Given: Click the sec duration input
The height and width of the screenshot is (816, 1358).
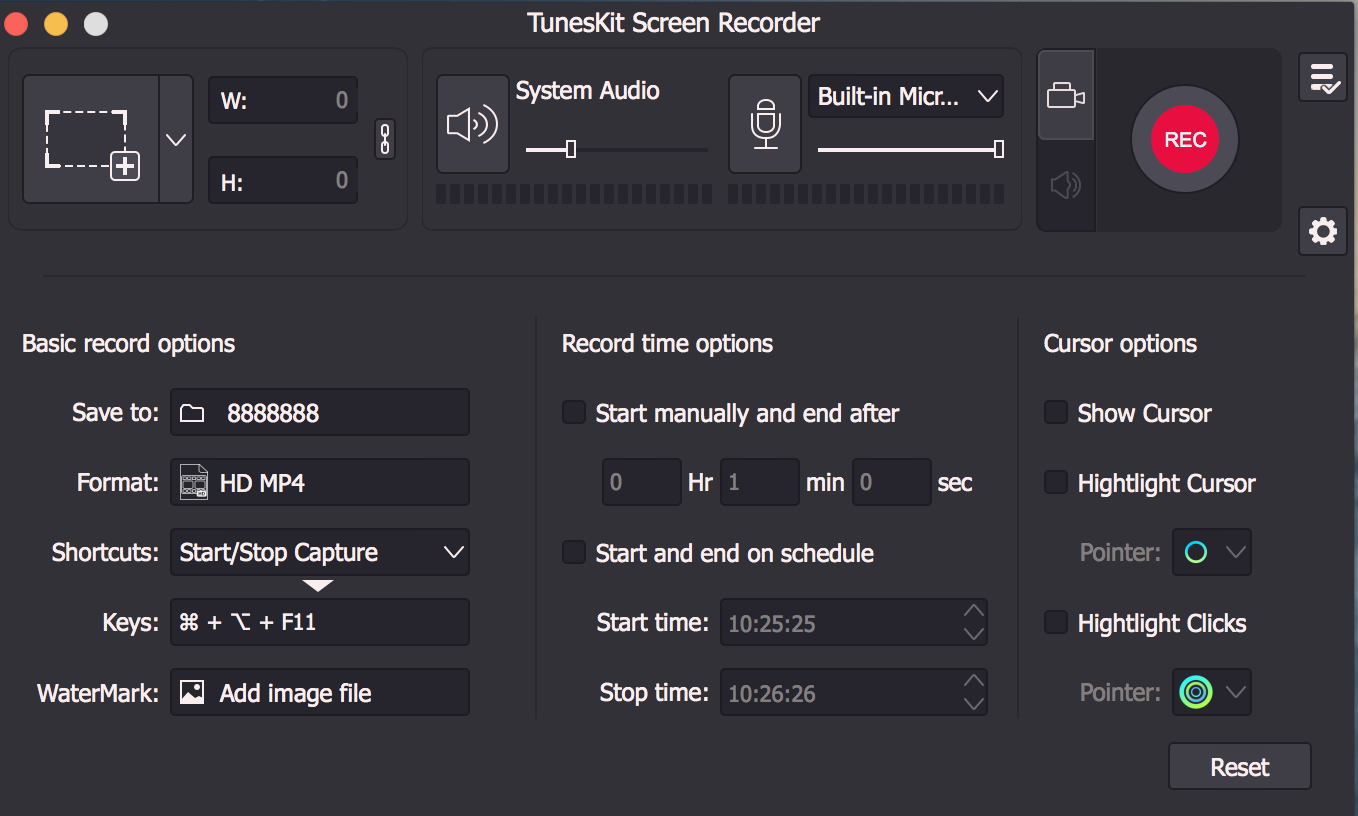Looking at the screenshot, I should click(892, 482).
